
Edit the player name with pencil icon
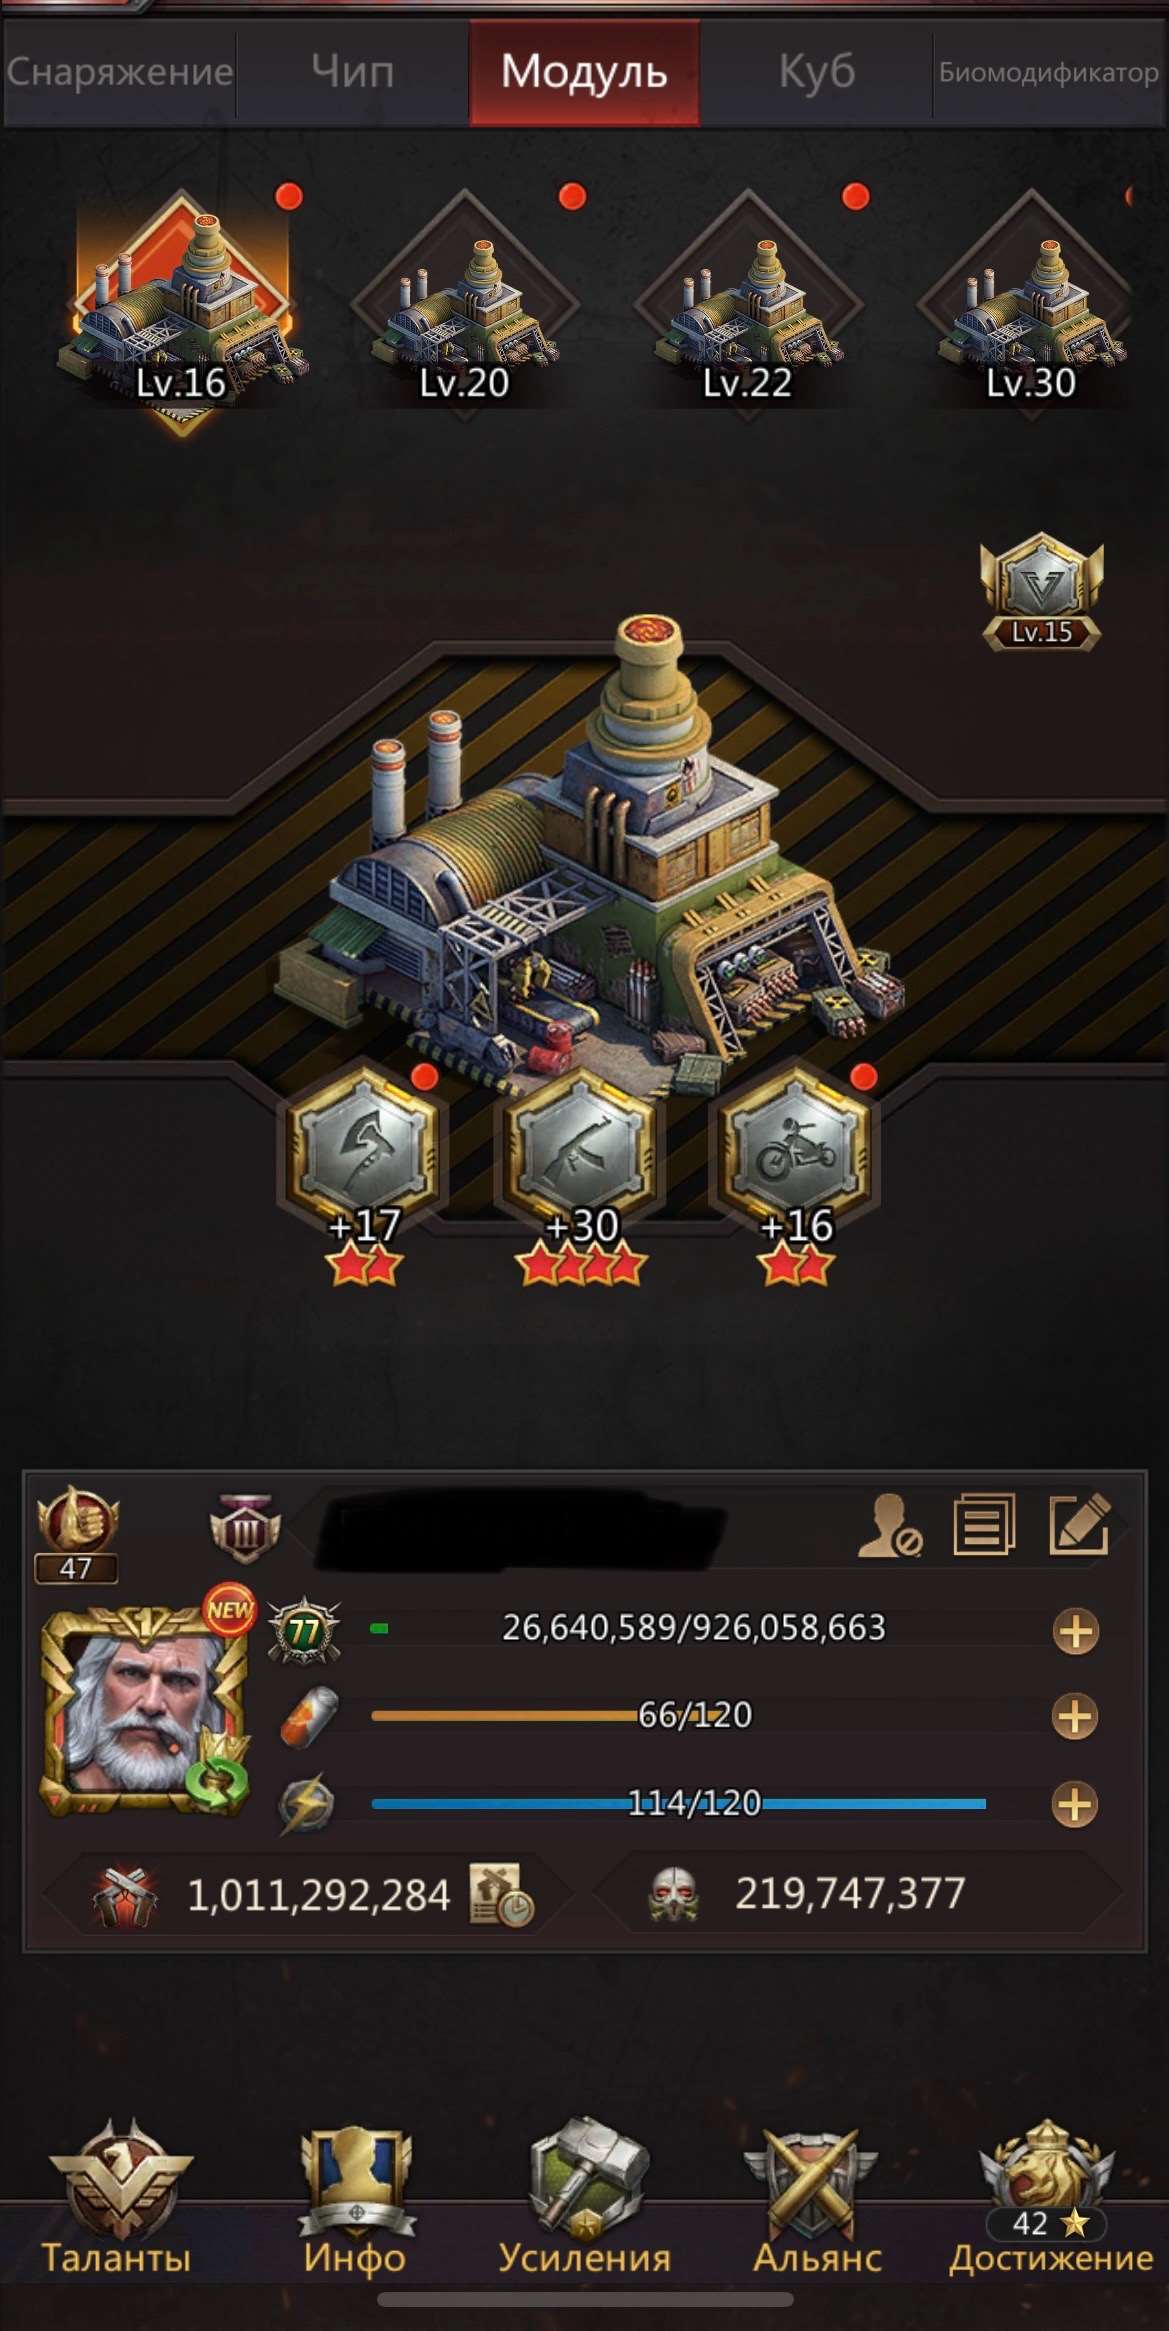click(x=1079, y=1524)
